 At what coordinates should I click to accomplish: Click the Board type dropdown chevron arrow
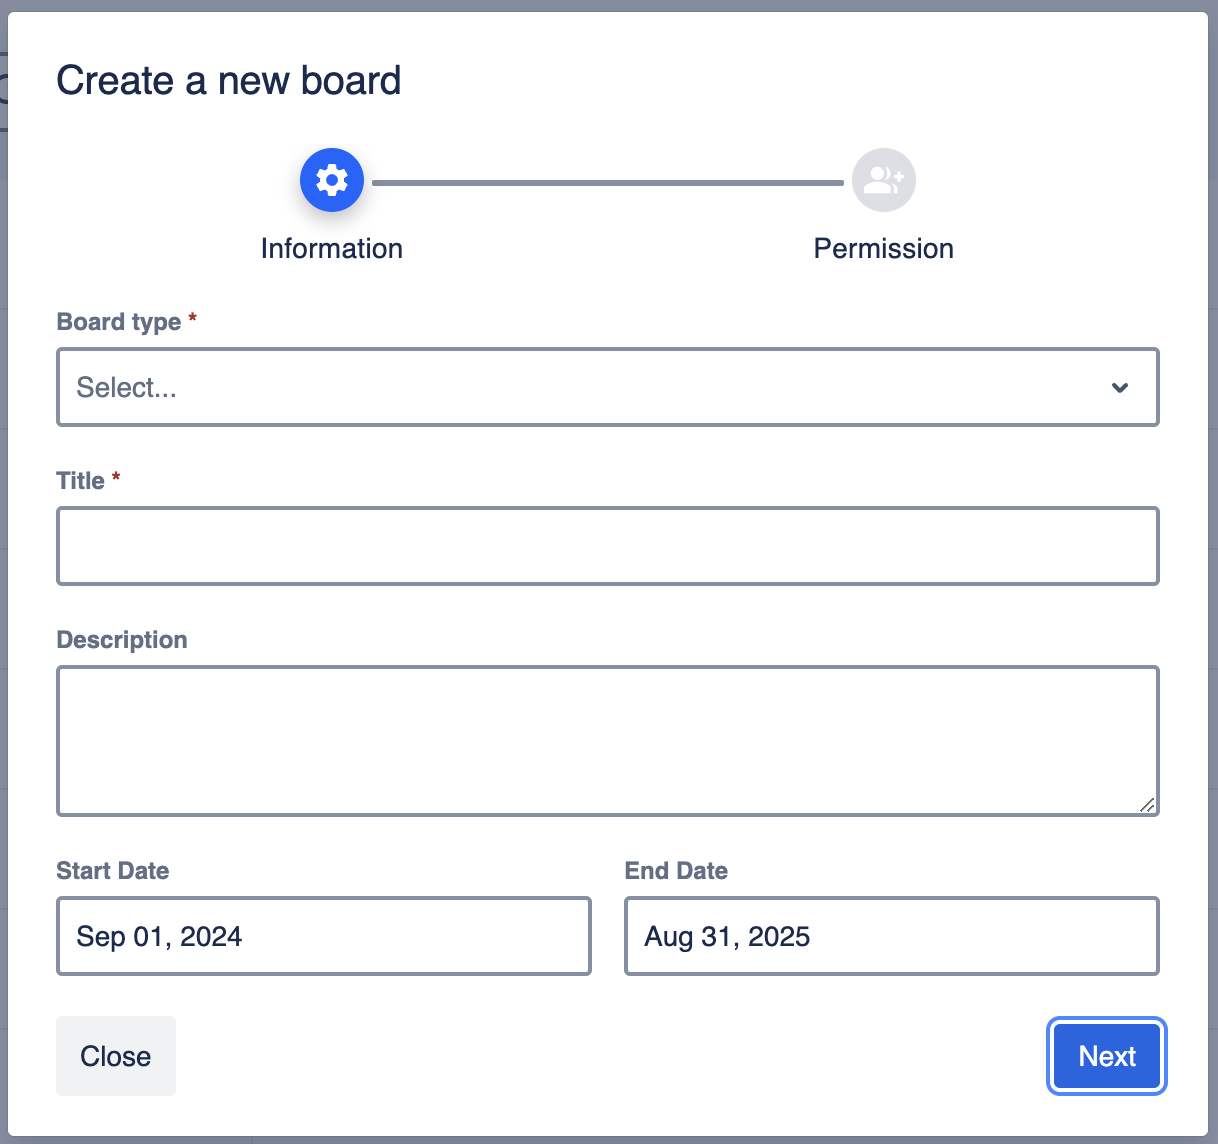tap(1120, 388)
